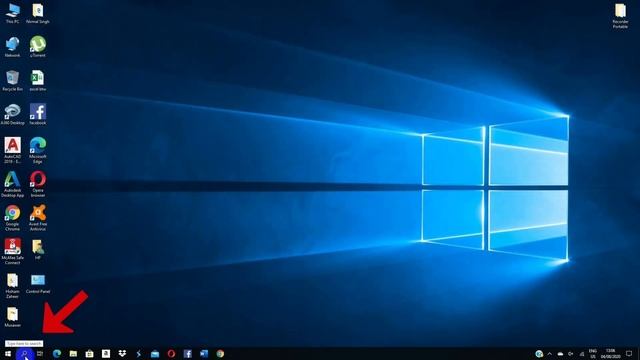Screen dimensions: 640x360
Task: Open Microsoft Edge from the taskbar
Action: click(57, 353)
